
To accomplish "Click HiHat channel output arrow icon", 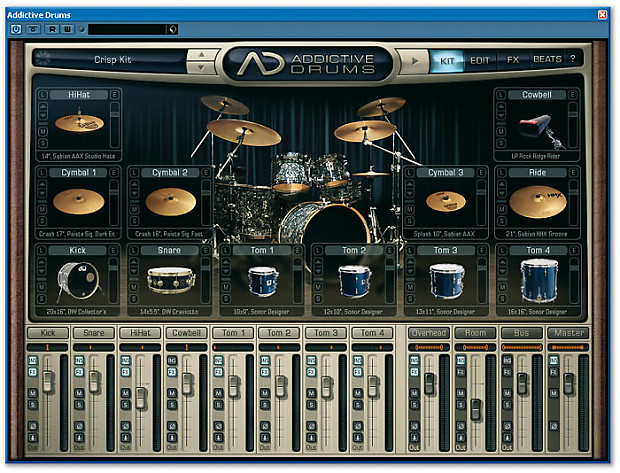I will click(125, 438).
